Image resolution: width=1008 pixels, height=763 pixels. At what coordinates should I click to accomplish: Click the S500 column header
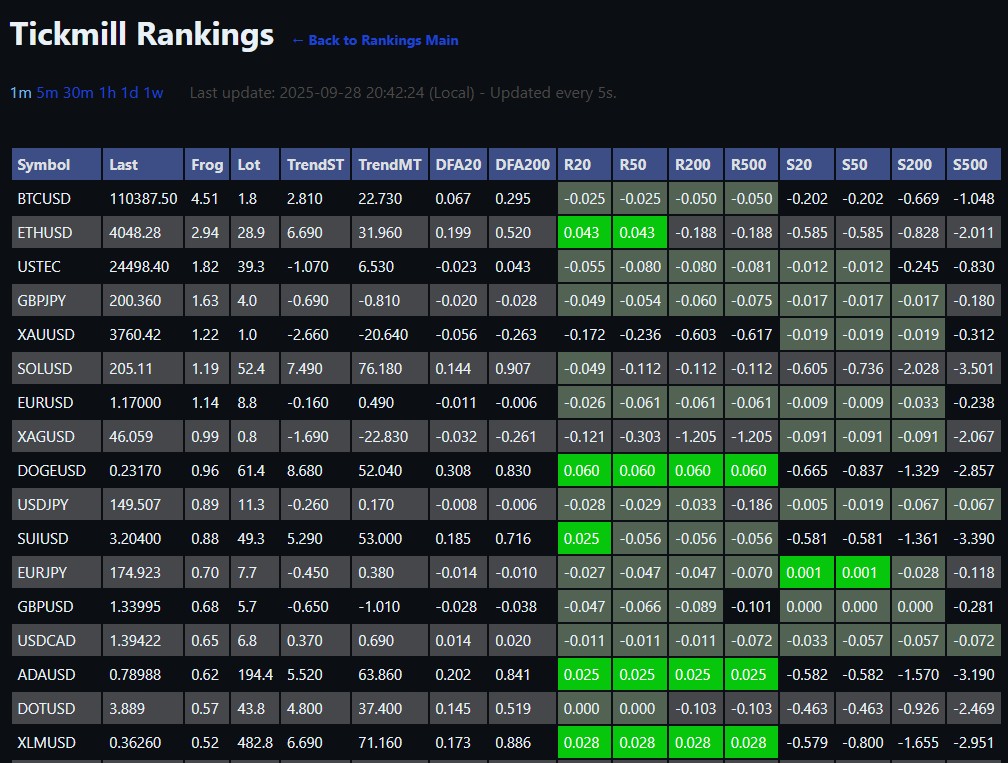[x=970, y=164]
